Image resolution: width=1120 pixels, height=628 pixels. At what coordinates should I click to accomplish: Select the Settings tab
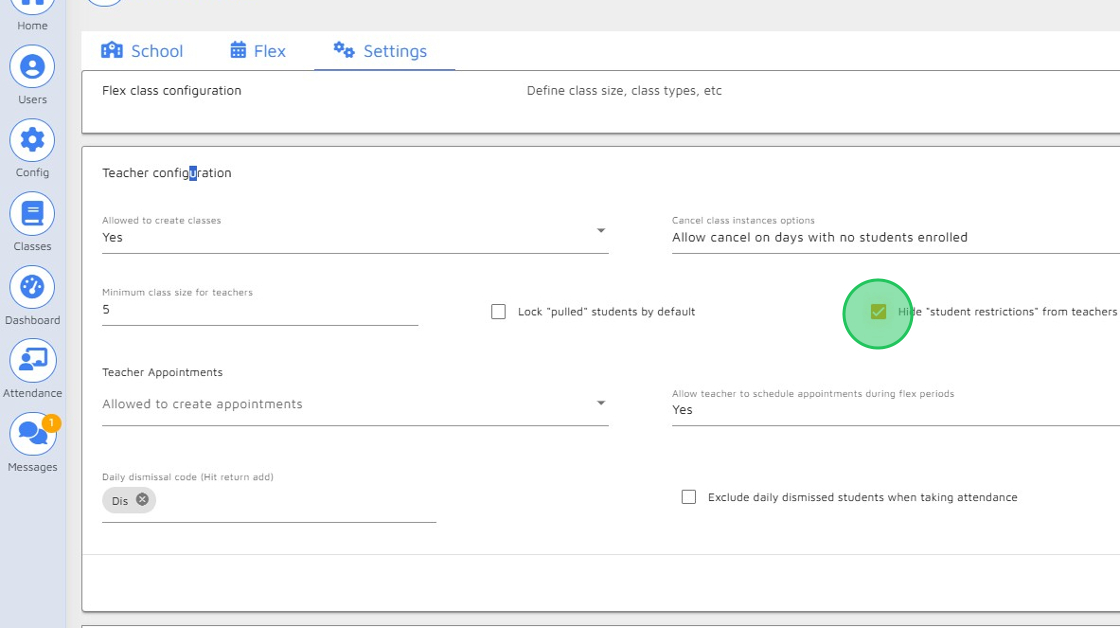380,51
